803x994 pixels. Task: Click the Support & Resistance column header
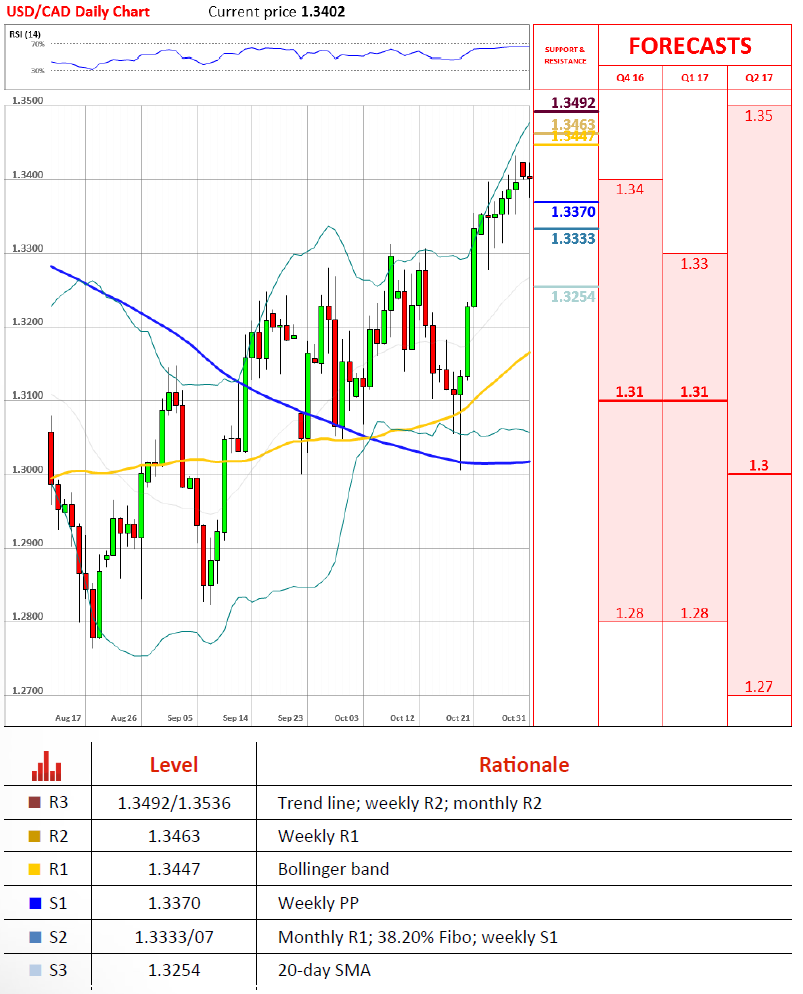tap(565, 55)
